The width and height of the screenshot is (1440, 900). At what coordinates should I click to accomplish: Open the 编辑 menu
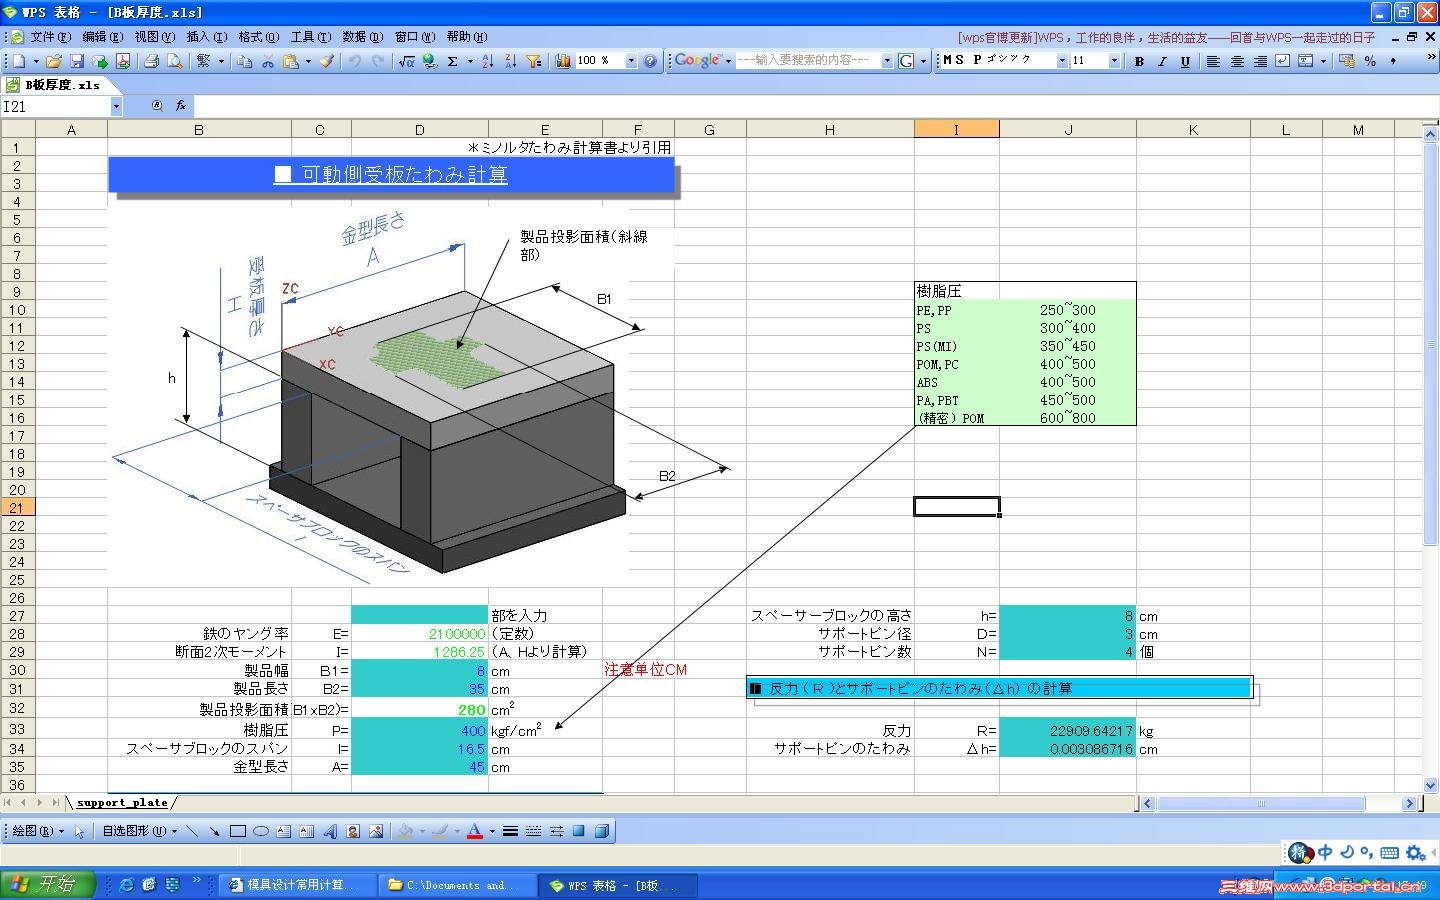102,37
